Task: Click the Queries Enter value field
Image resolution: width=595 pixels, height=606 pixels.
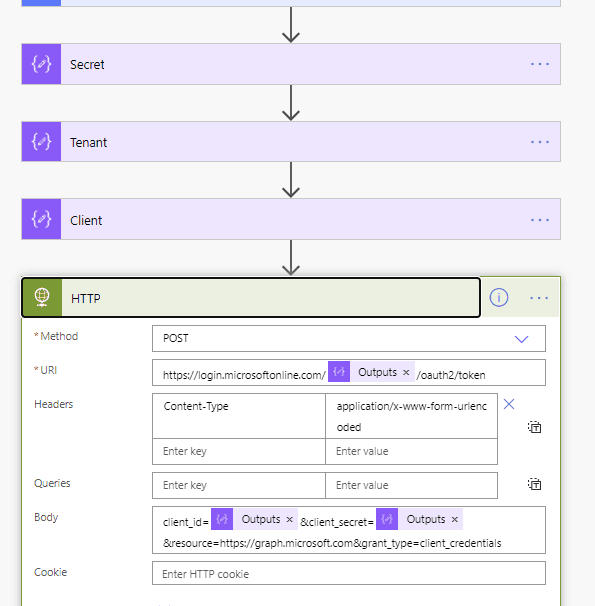Action: (x=411, y=485)
